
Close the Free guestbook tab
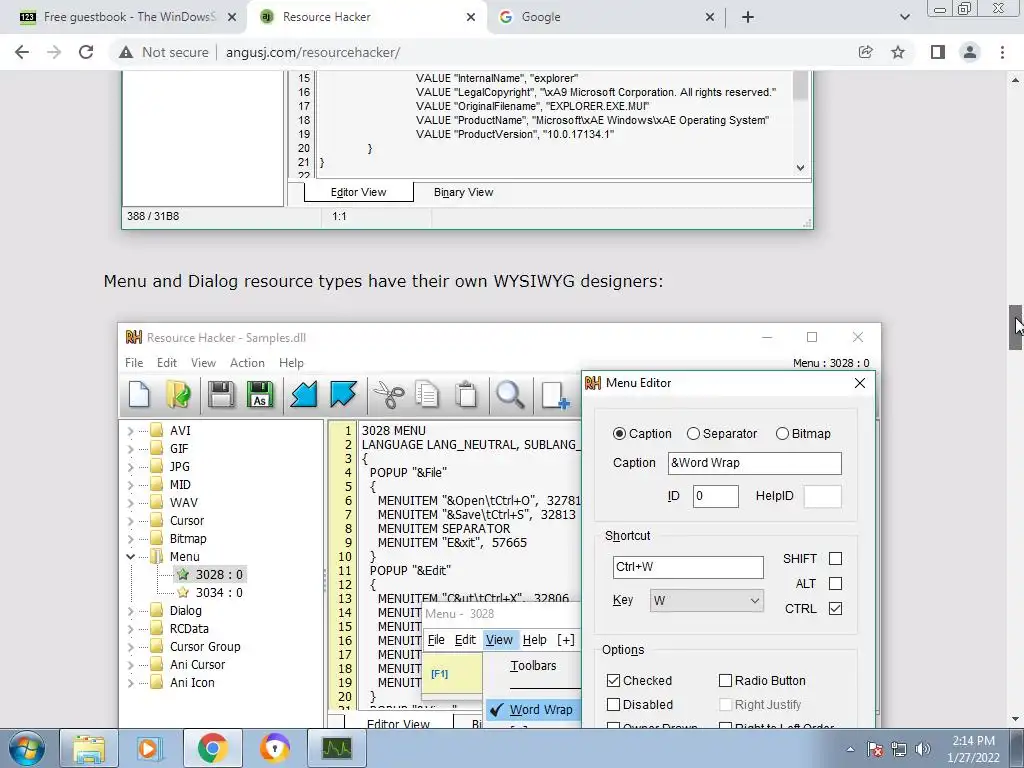tap(232, 17)
